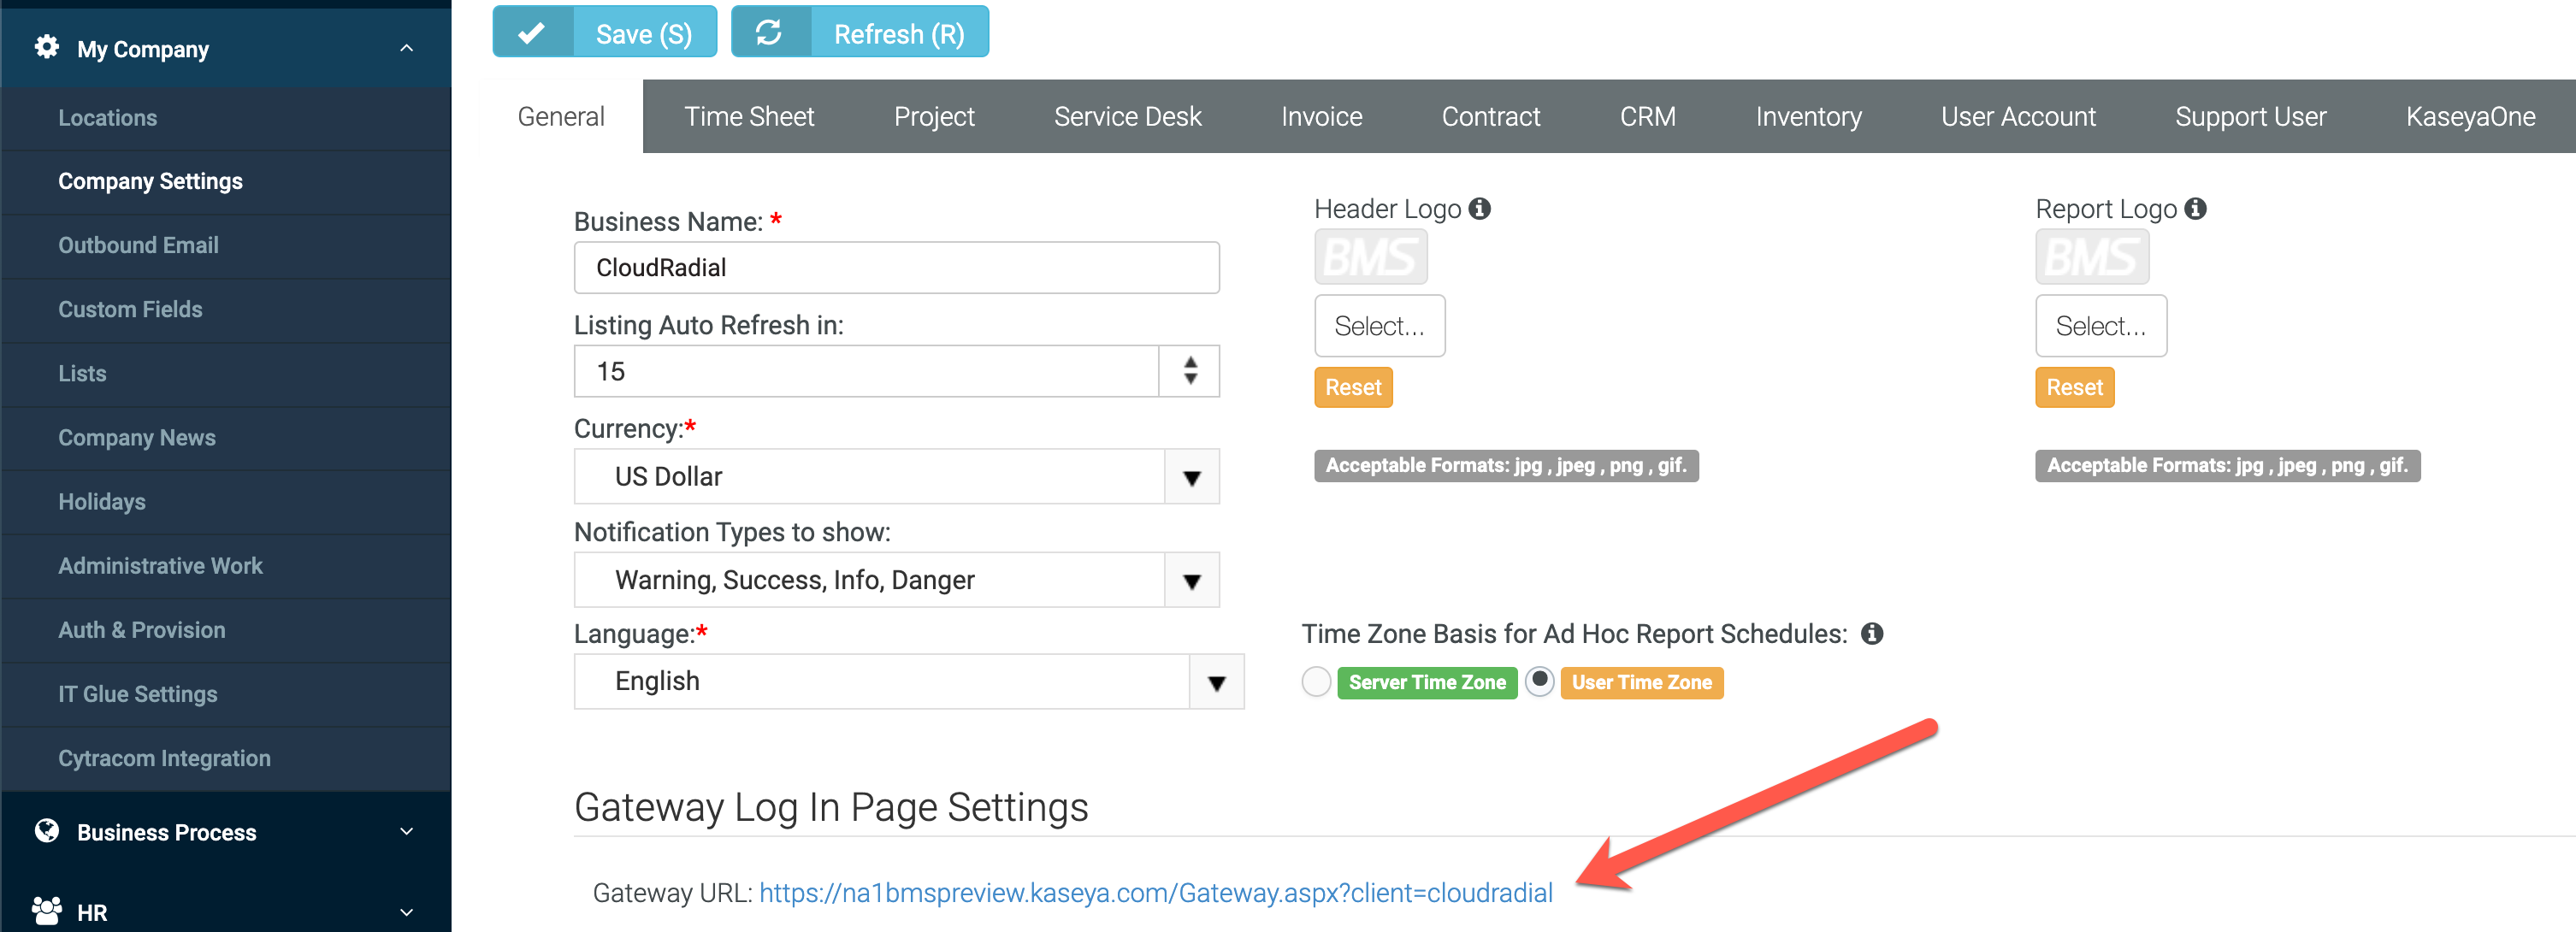Click the Listing Auto Refresh stepper arrows

[x=1190, y=371]
